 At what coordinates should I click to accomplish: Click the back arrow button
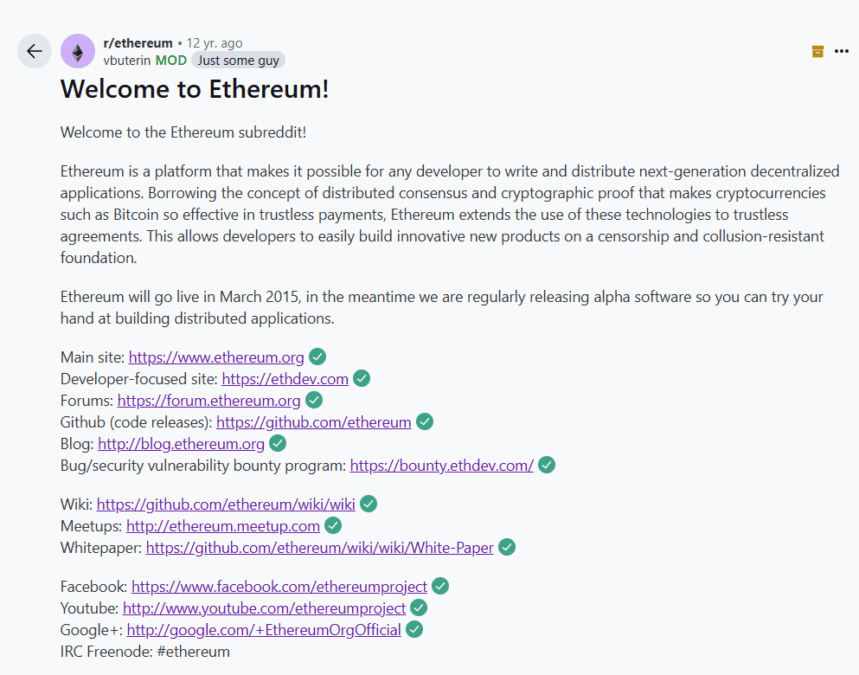click(35, 51)
